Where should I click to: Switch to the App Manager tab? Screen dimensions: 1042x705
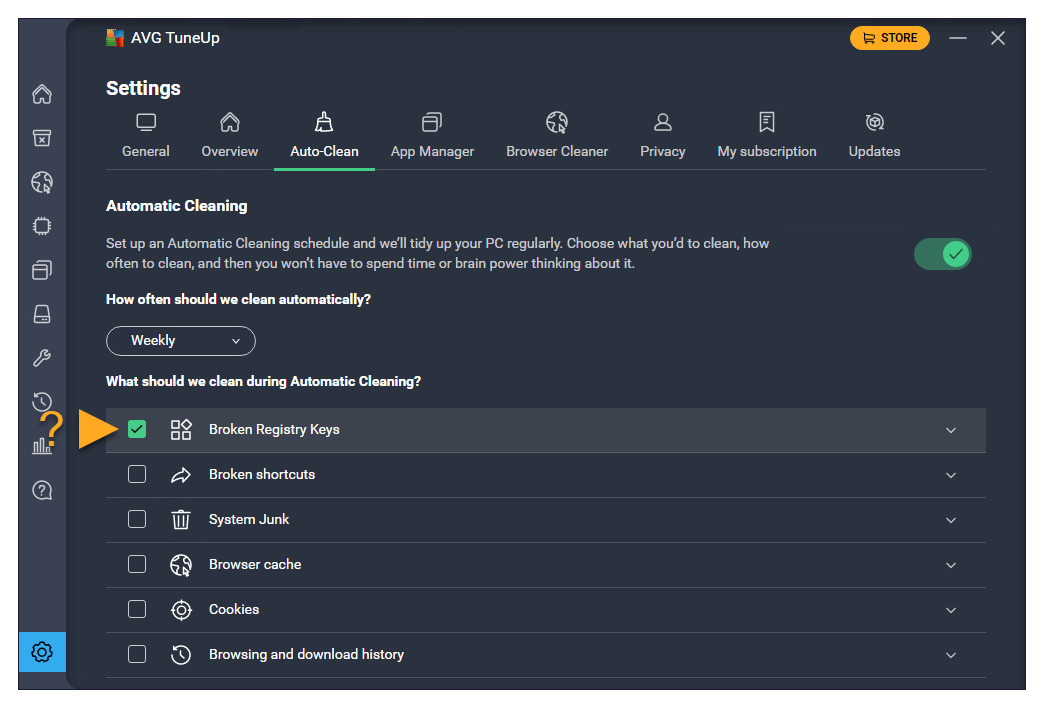coord(432,136)
